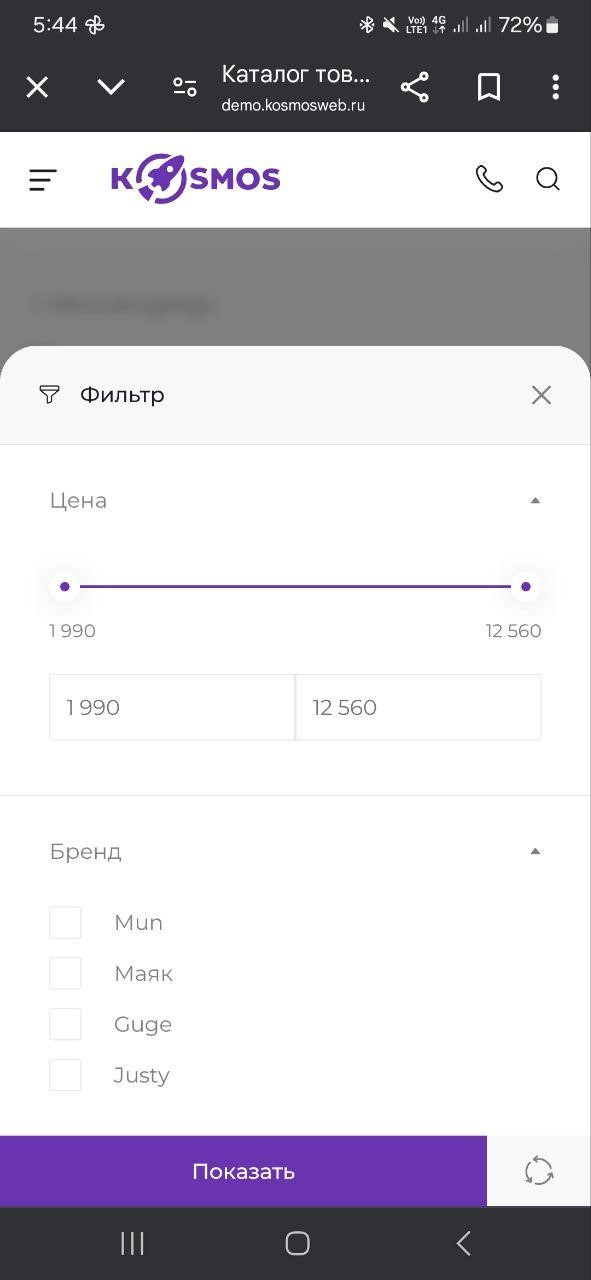591x1280 pixels.
Task: Reset filters with the refresh icon
Action: [538, 1170]
